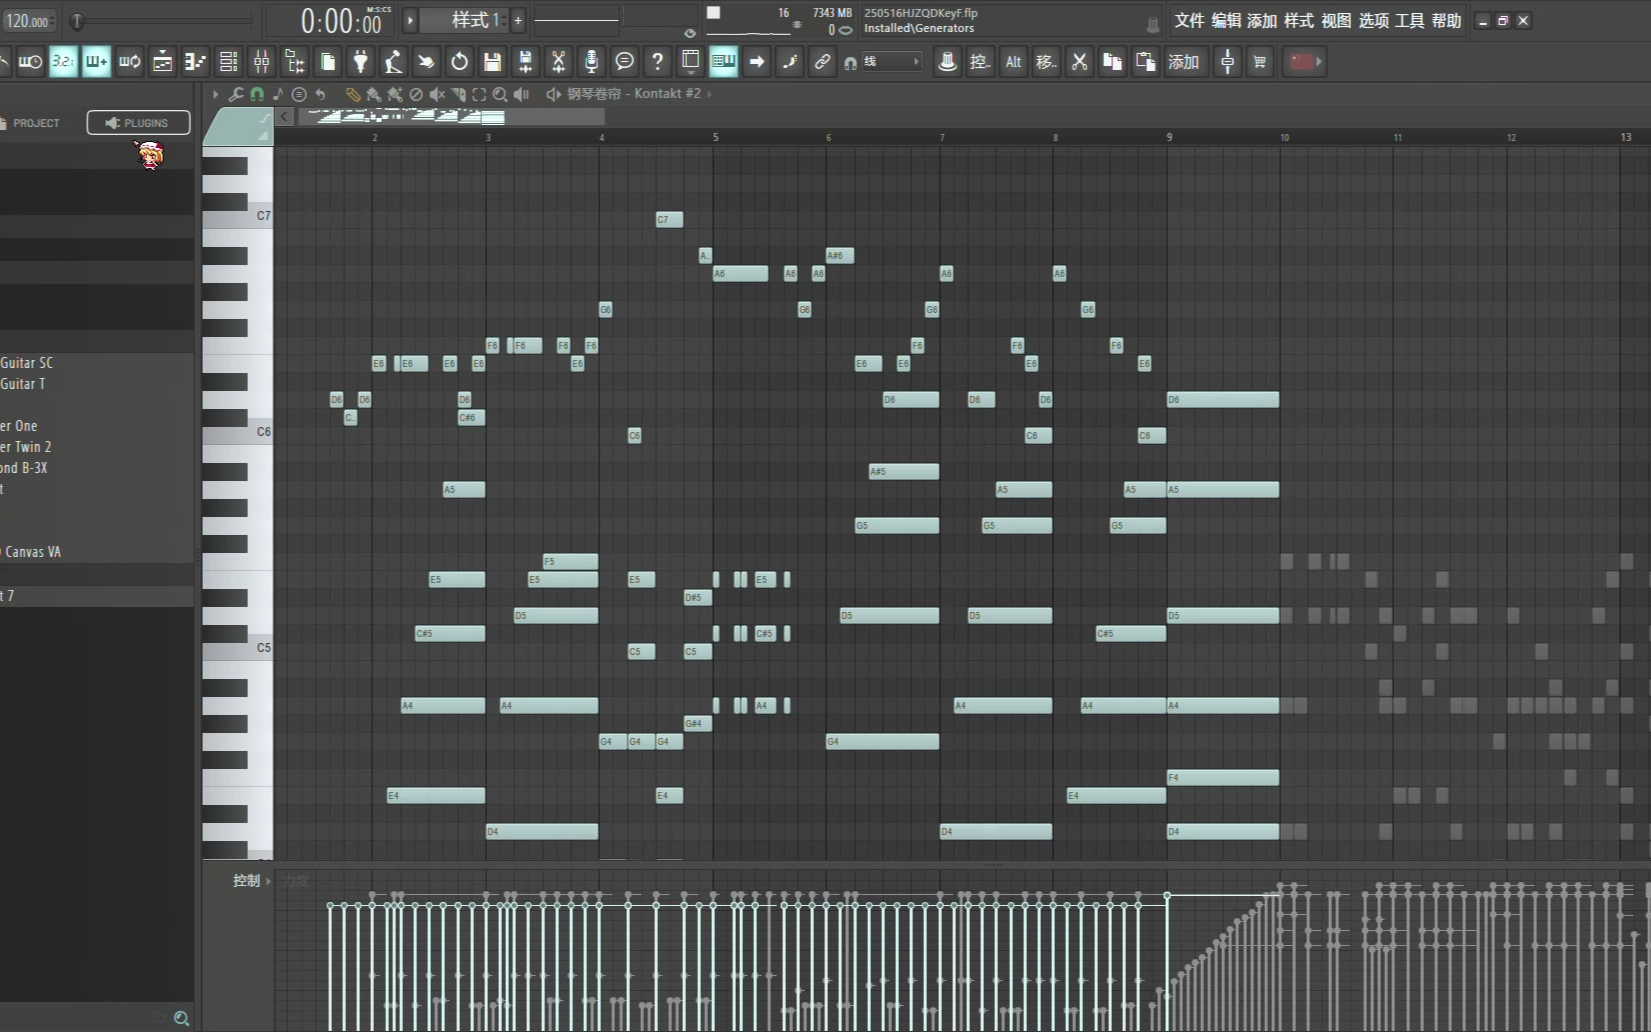The image size is (1651, 1032).
Task: Click the piano roll minimap scrollbar
Action: [450, 117]
